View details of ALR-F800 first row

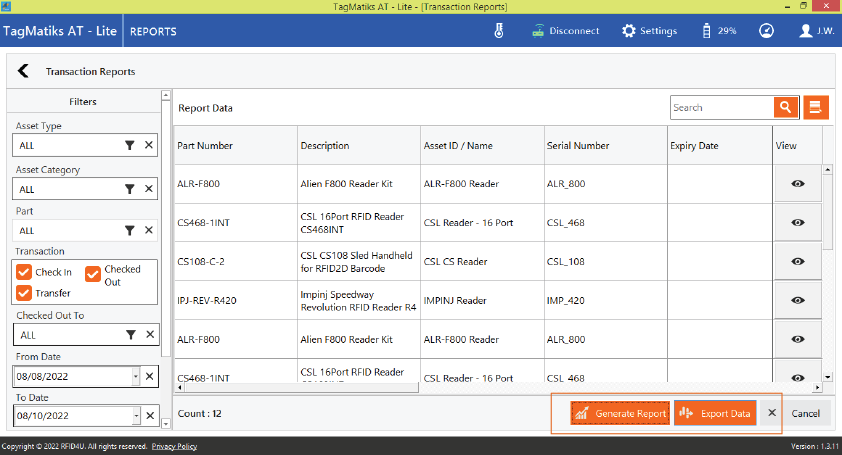coord(797,184)
